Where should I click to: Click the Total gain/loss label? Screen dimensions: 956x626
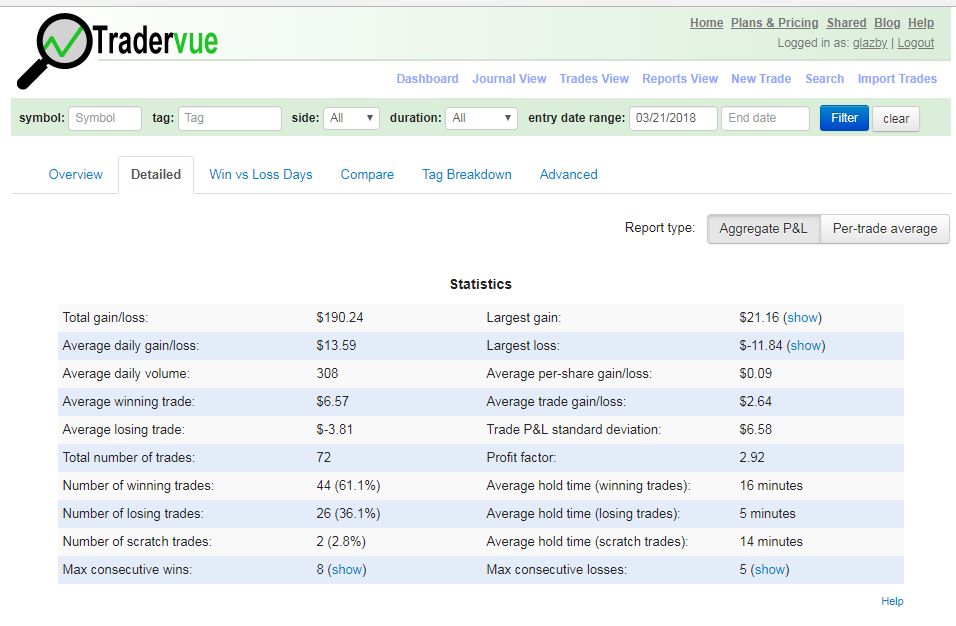click(x=105, y=318)
